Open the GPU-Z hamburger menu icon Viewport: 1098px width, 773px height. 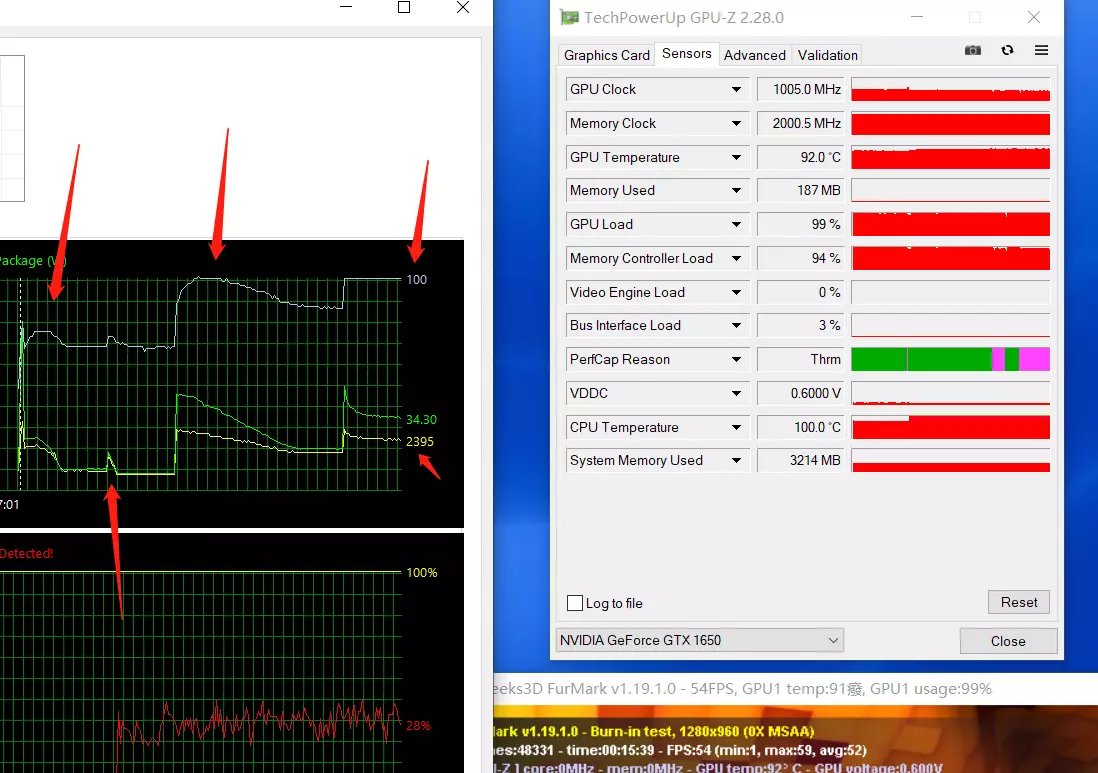coord(1041,50)
